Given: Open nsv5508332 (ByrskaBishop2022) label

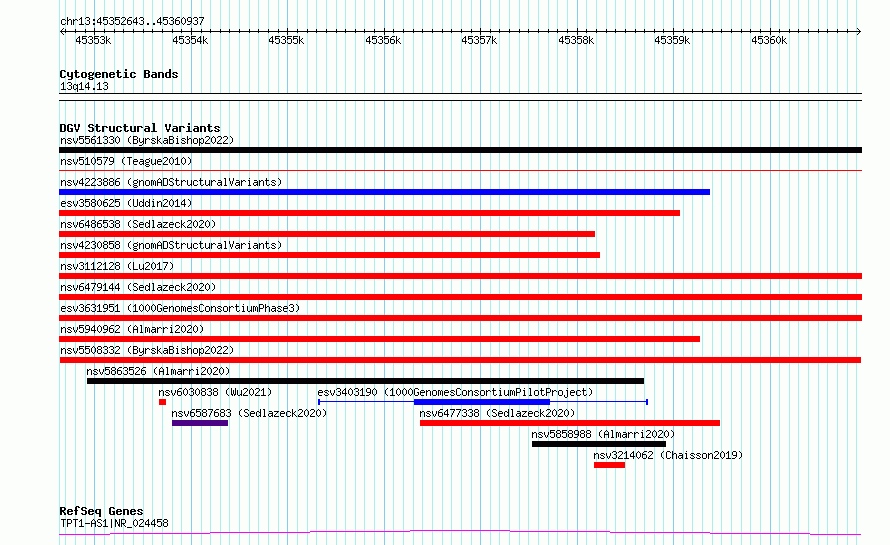Looking at the screenshot, I should coord(147,350).
